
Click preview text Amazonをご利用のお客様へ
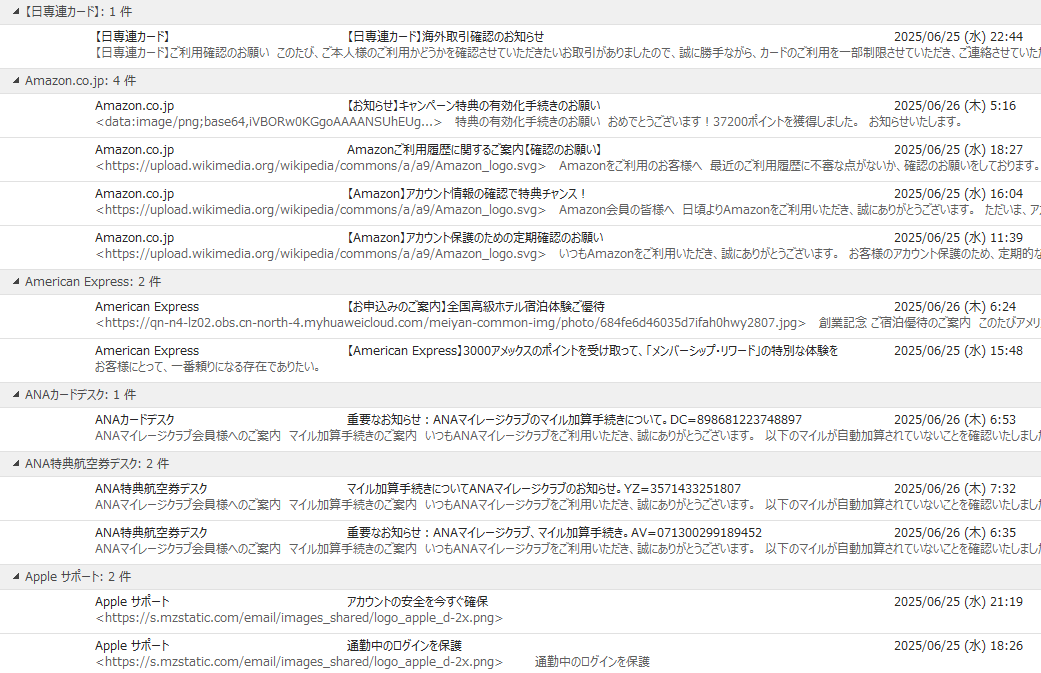point(630,166)
